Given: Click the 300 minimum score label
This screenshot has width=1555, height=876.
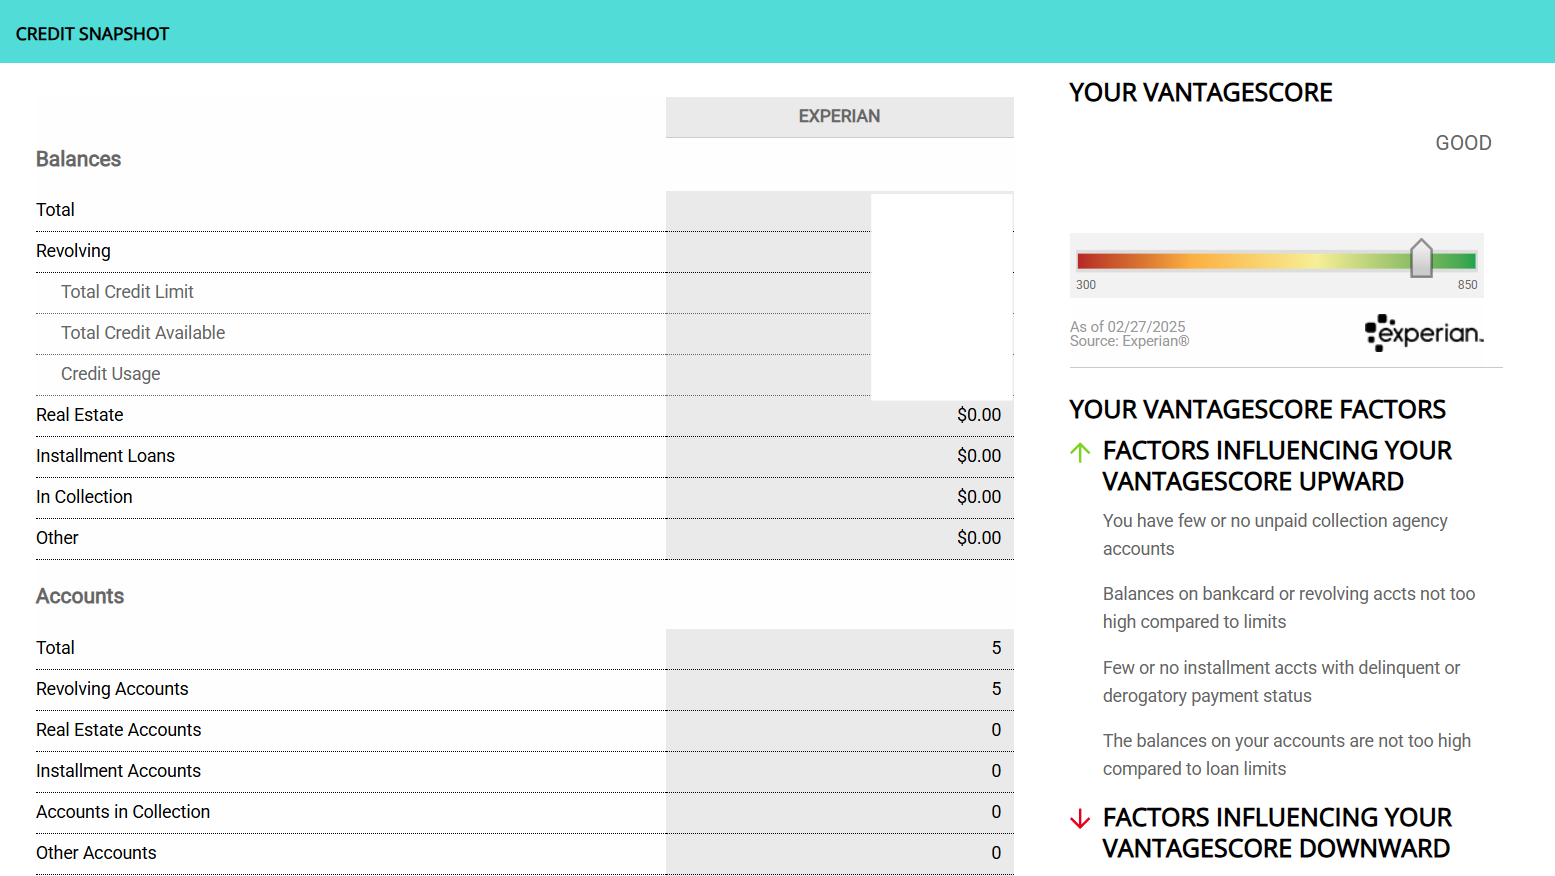Looking at the screenshot, I should 1086,285.
